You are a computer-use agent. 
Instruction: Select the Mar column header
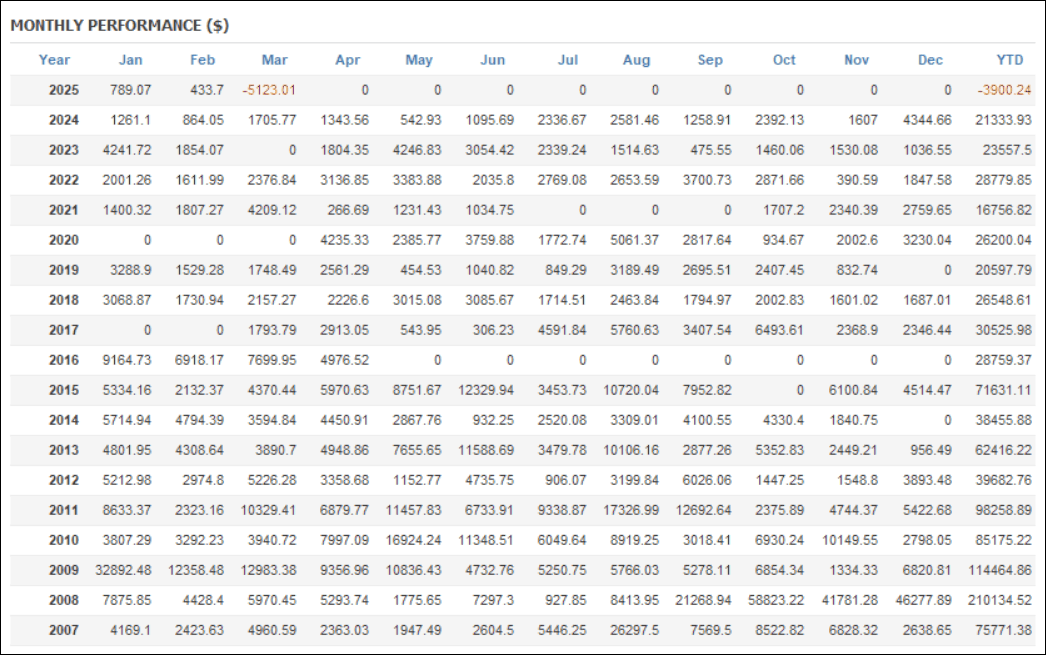coord(274,60)
